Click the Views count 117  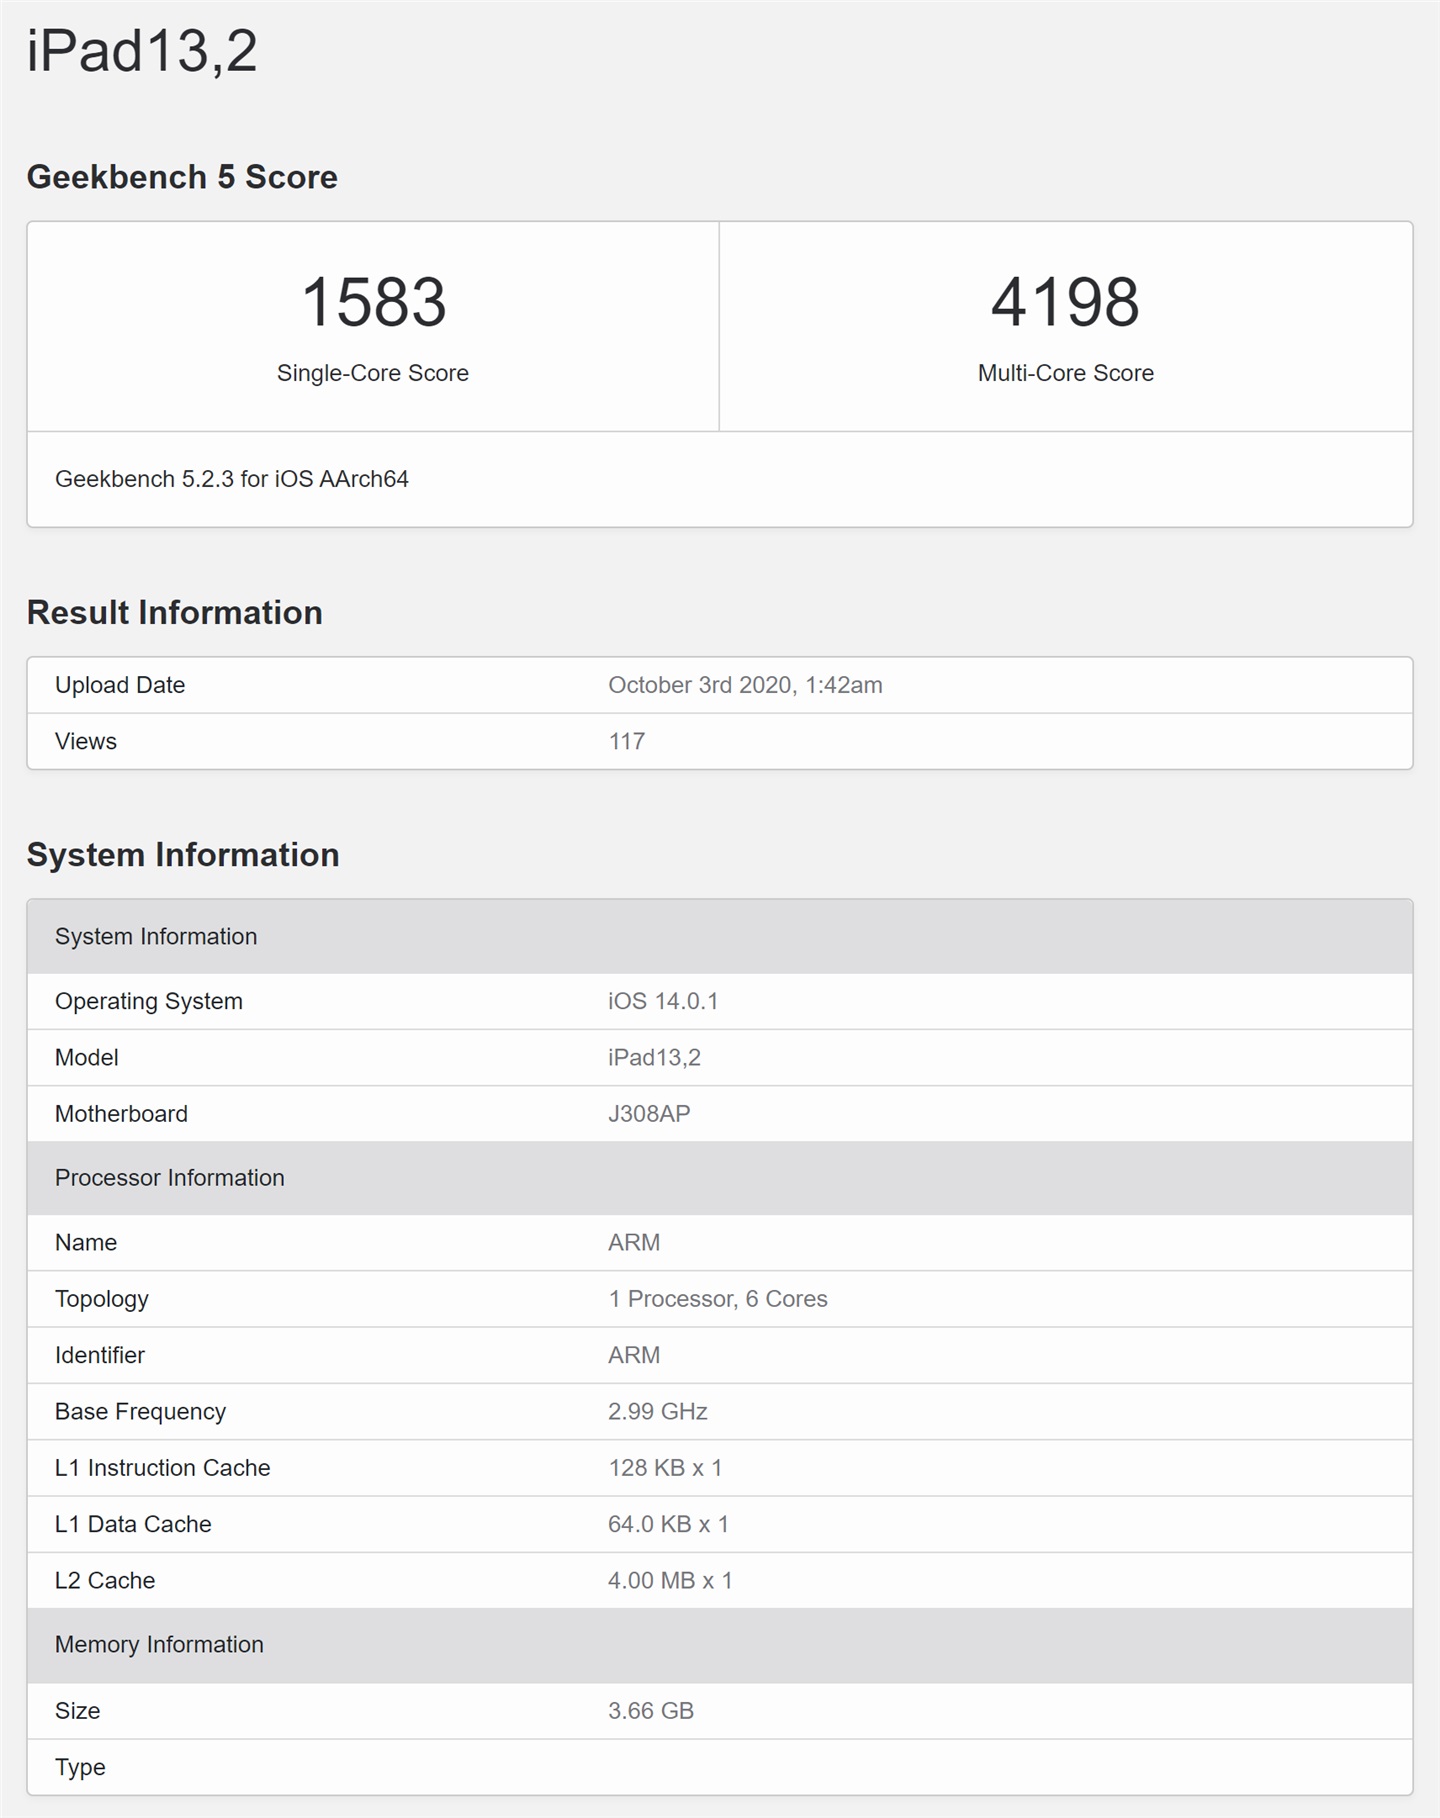[x=627, y=741]
